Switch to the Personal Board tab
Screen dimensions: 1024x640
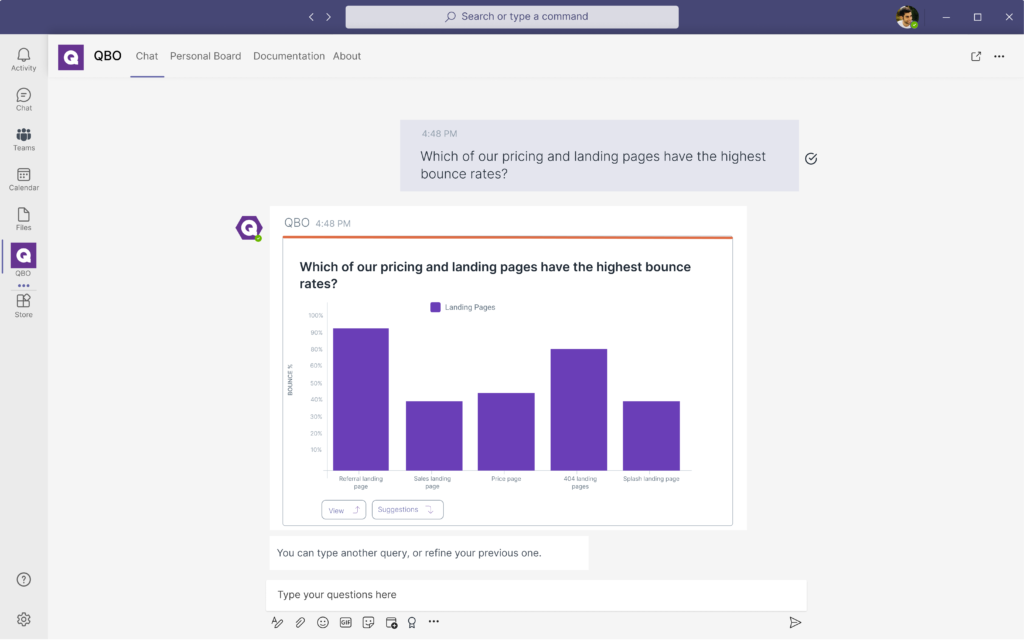(x=205, y=56)
